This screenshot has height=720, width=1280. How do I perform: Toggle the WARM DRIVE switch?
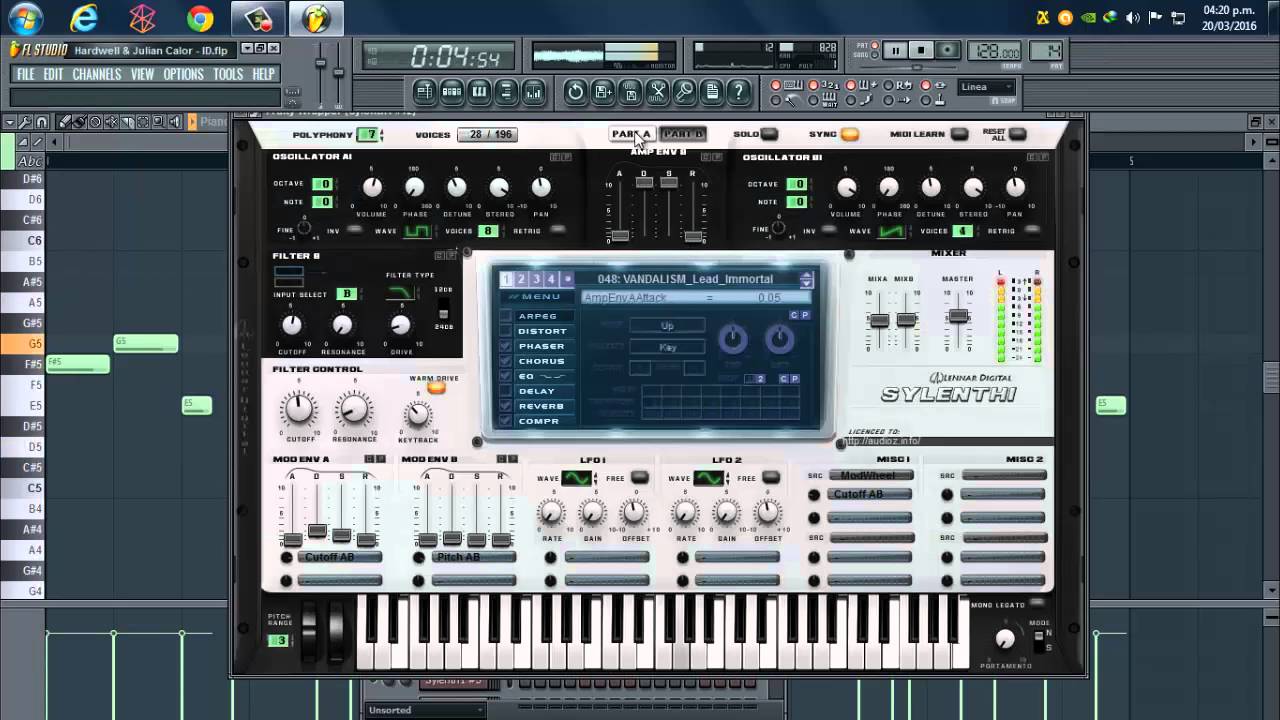[x=436, y=388]
